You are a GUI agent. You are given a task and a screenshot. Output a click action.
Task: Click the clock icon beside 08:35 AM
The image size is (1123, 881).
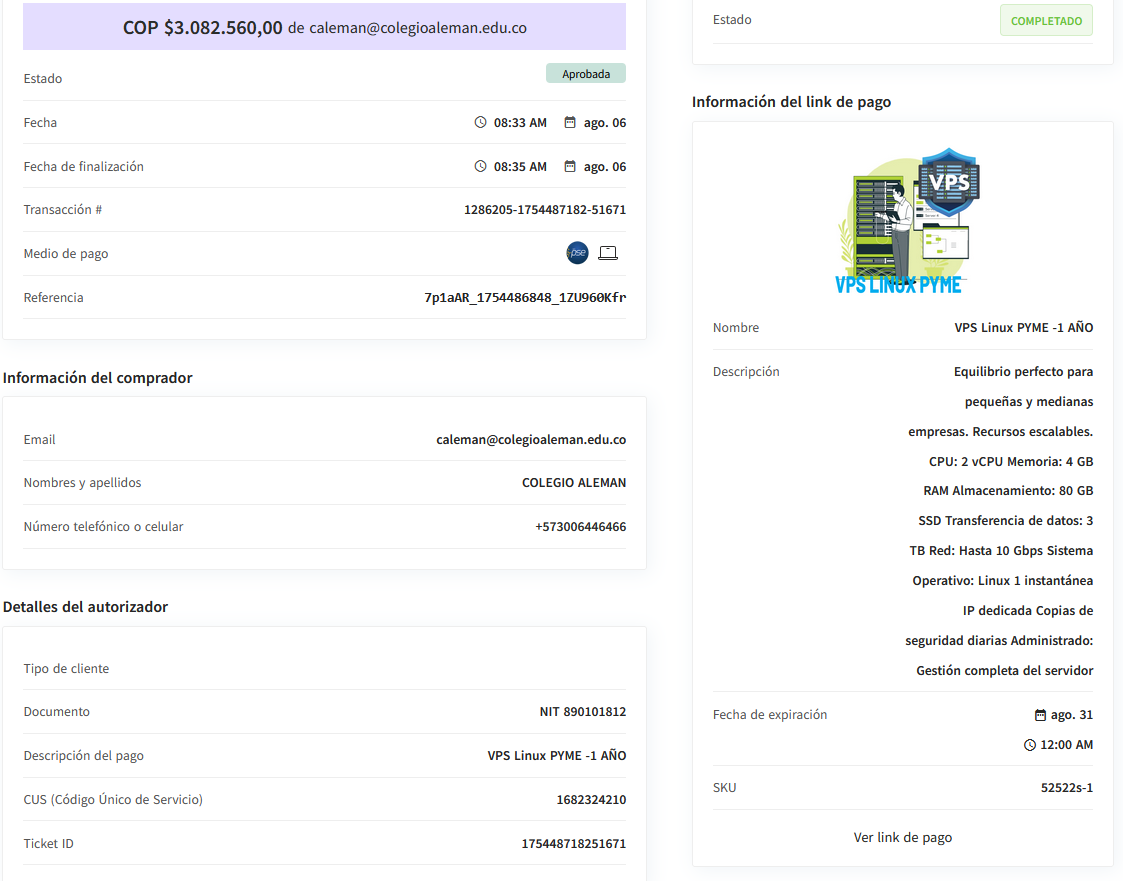pyautogui.click(x=480, y=167)
